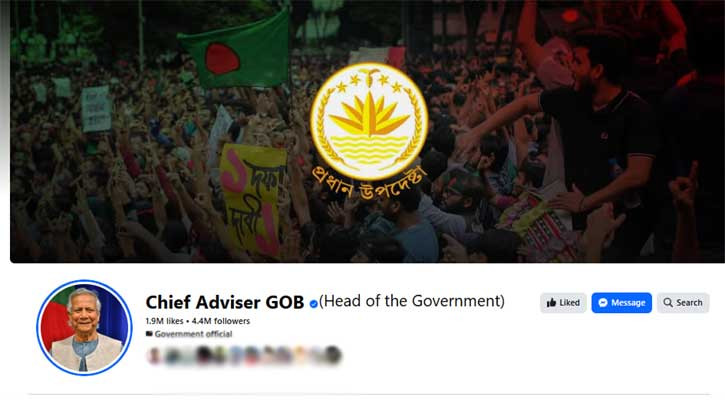
Task: Toggle the Liked button to unlike page
Action: pyautogui.click(x=563, y=303)
